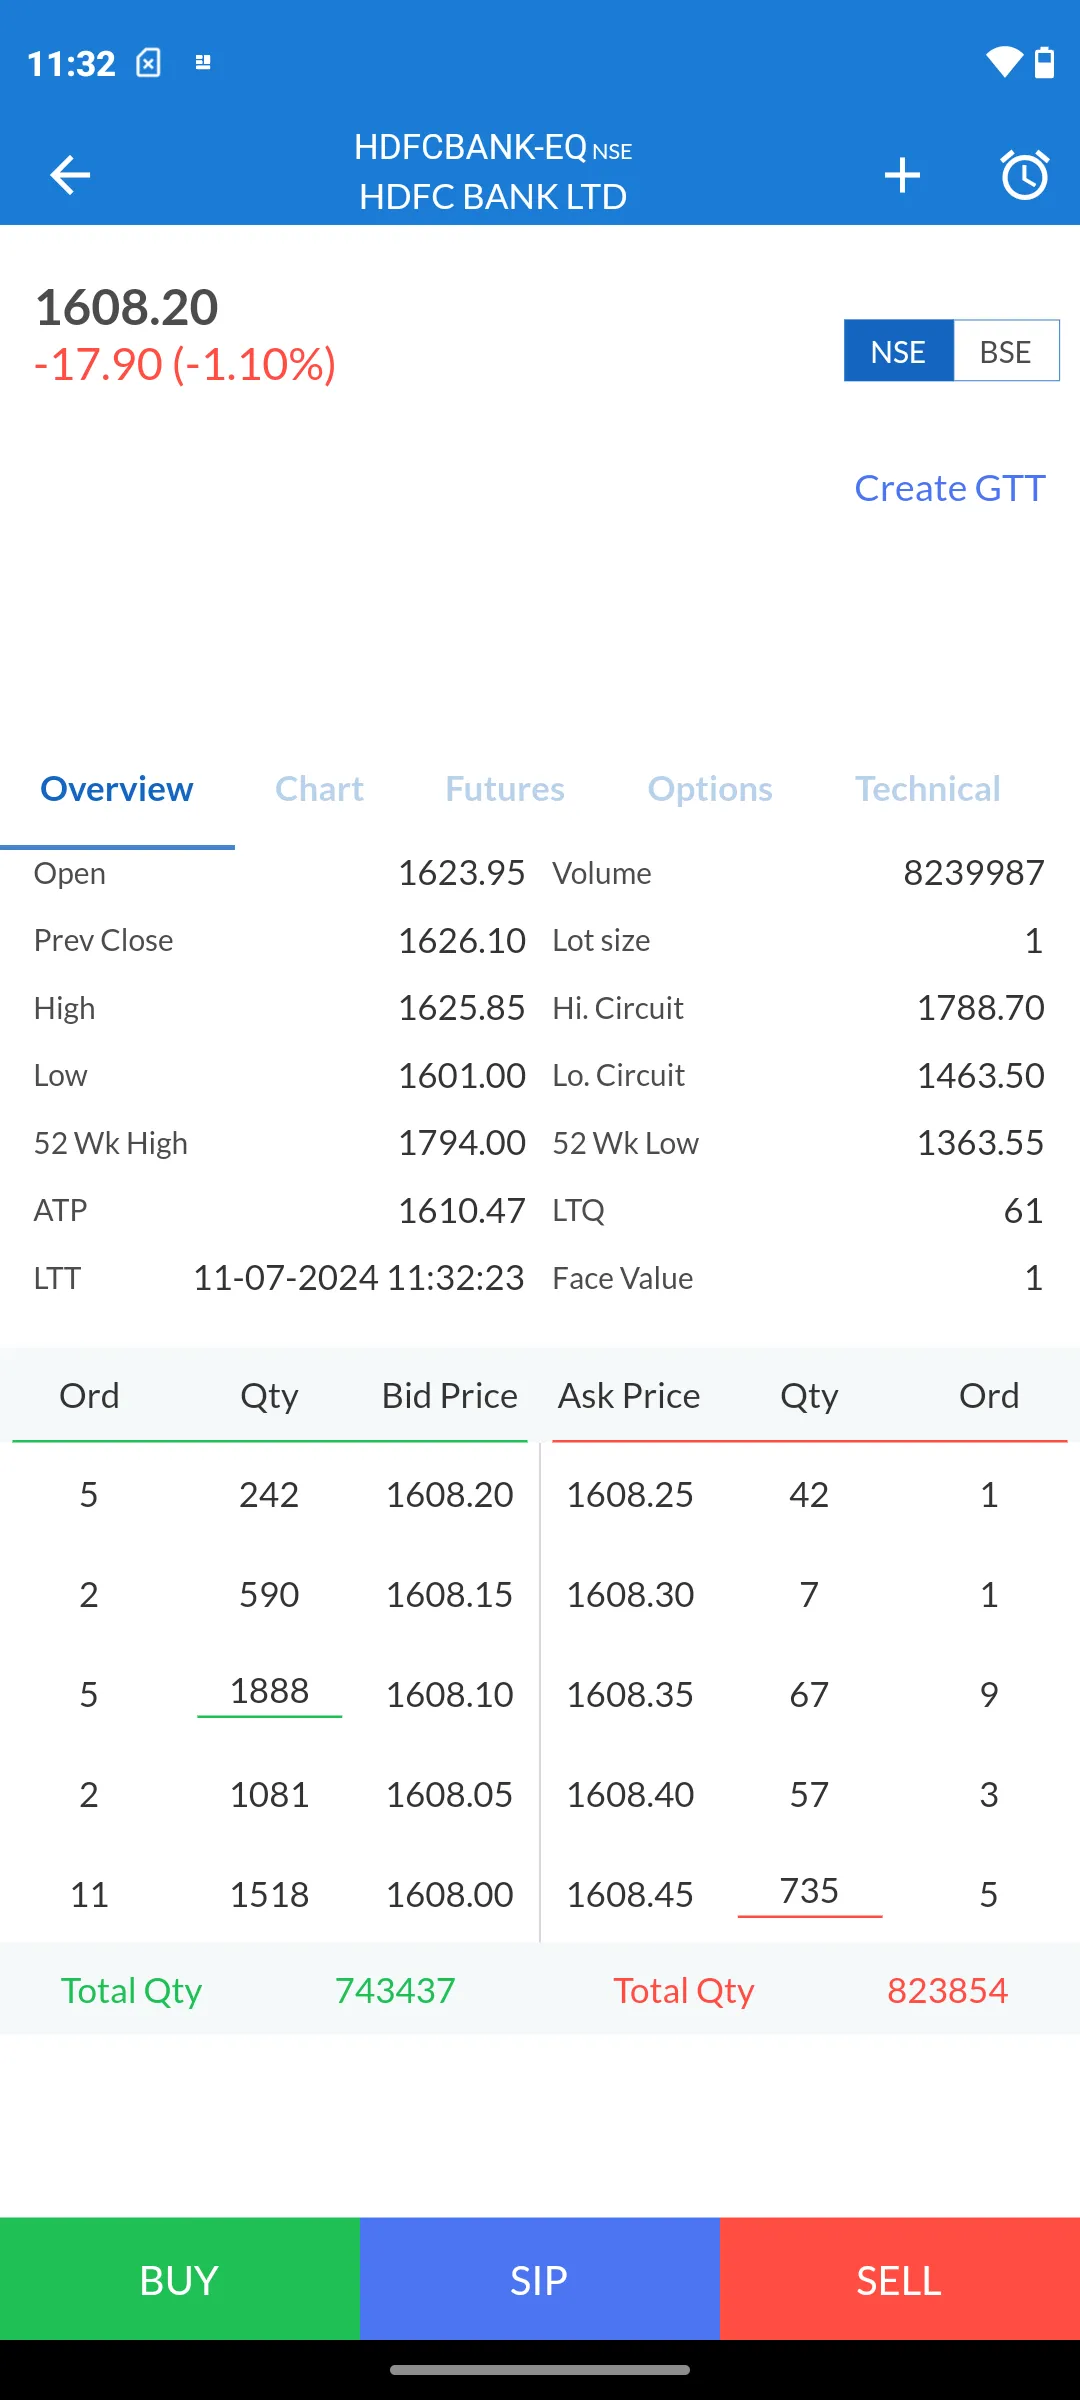Show the Technical tab

click(927, 789)
